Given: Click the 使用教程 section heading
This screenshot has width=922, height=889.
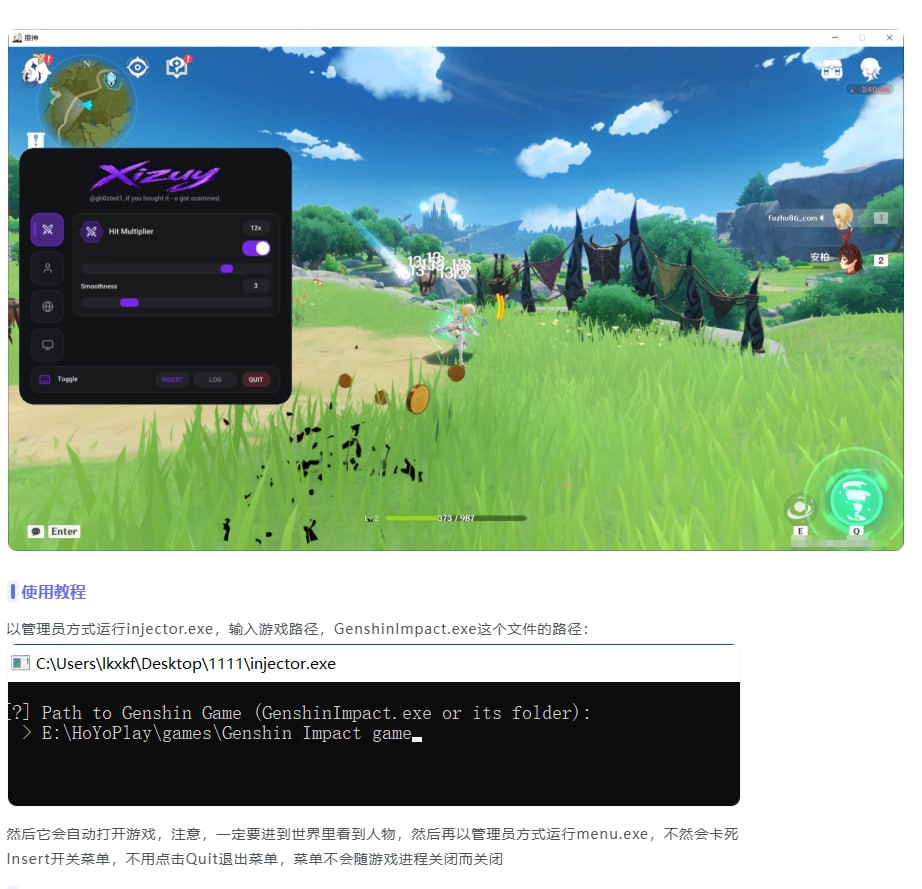Looking at the screenshot, I should pyautogui.click(x=54, y=592).
